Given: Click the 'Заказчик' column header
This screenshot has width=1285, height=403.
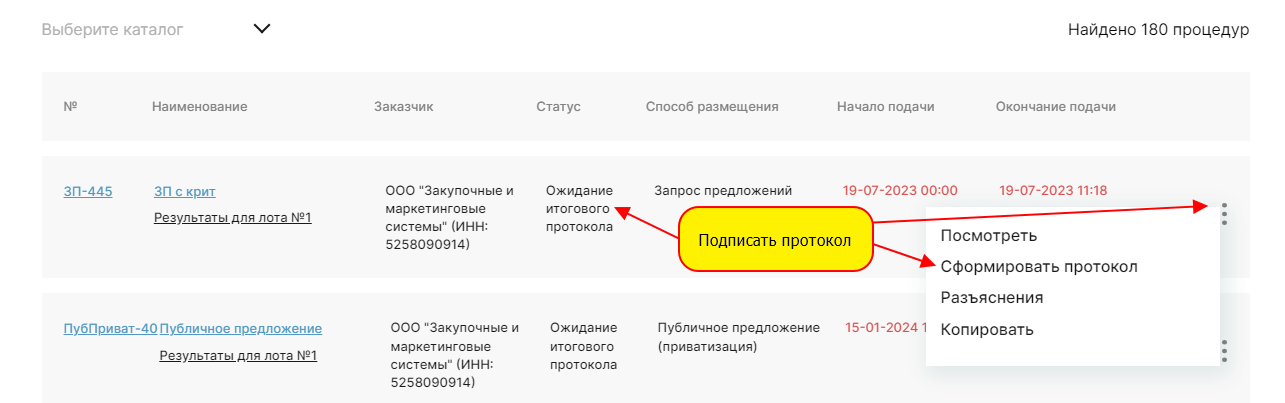Looking at the screenshot, I should pyautogui.click(x=403, y=107).
